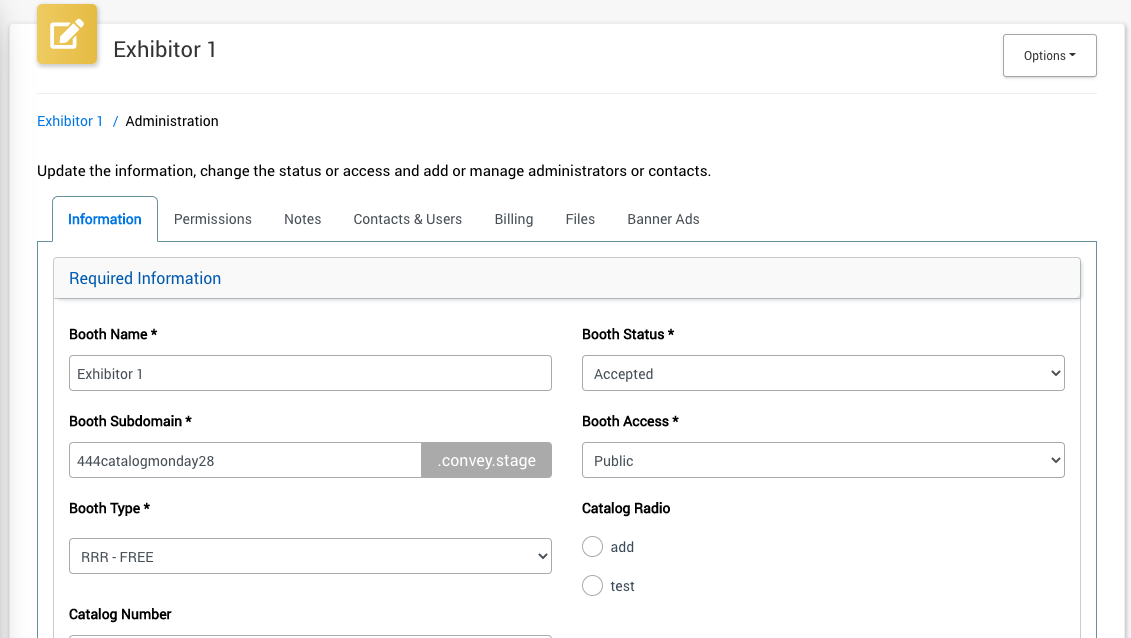Click the Booth Subdomain text field
The width and height of the screenshot is (1131, 638).
click(245, 460)
